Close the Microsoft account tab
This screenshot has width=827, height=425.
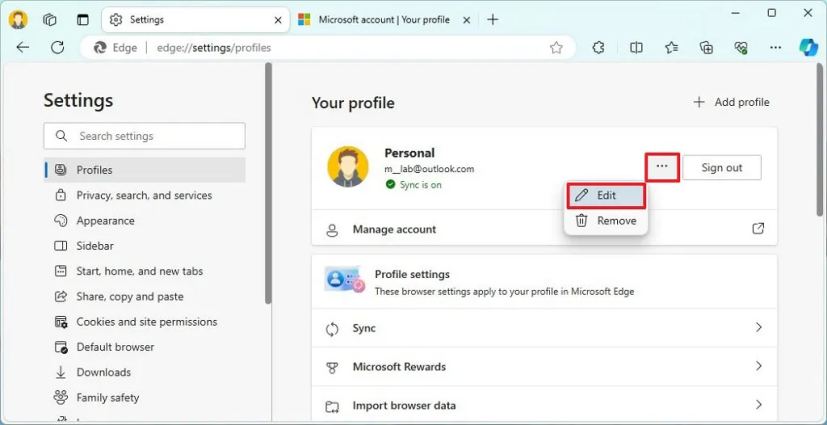click(466, 20)
